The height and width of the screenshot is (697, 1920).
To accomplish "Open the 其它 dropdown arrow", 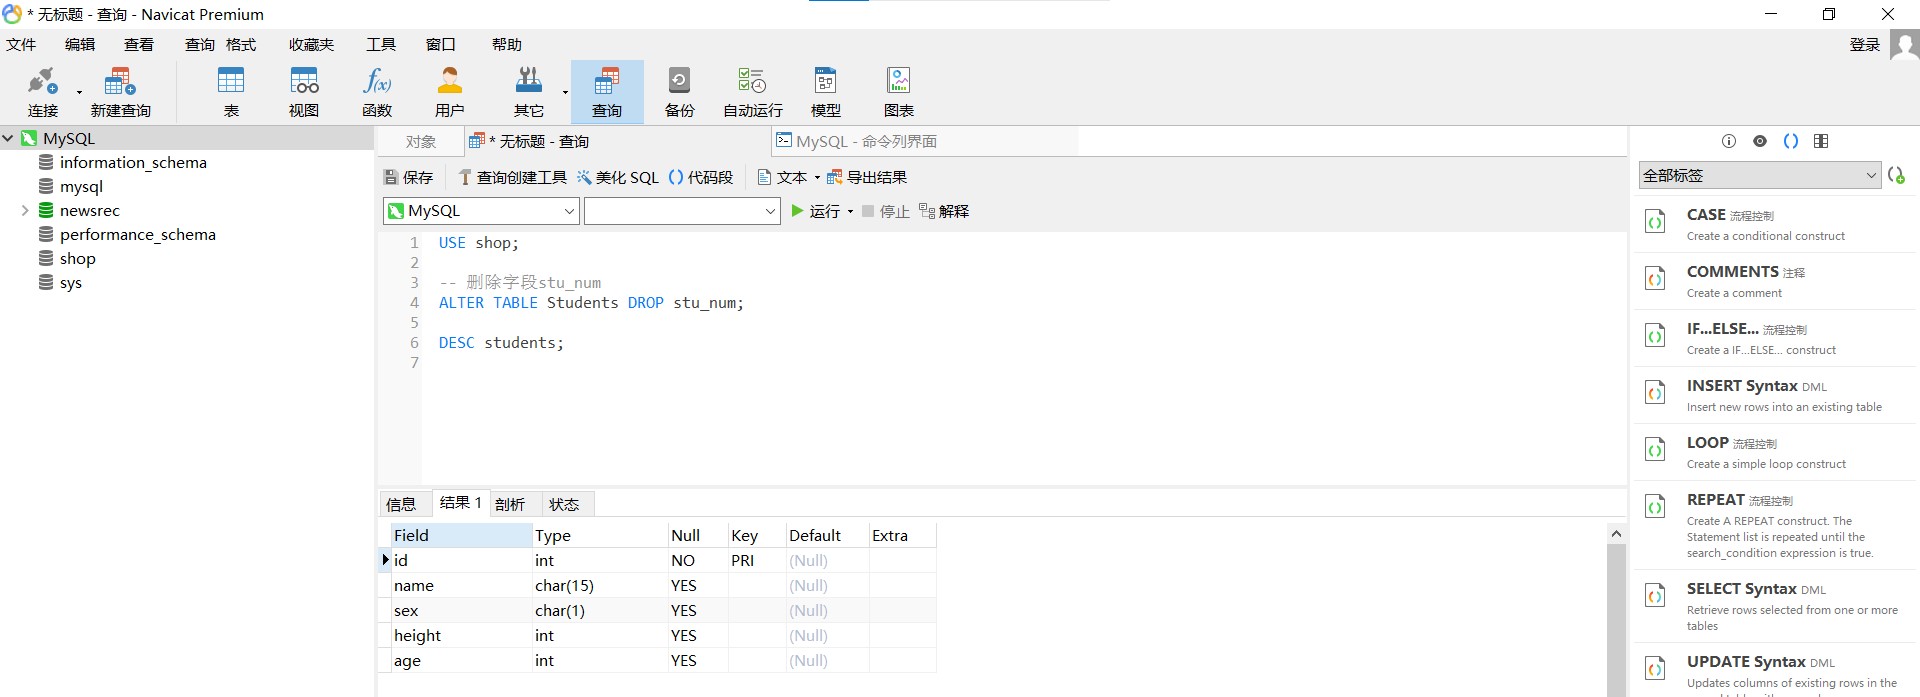I will (565, 93).
